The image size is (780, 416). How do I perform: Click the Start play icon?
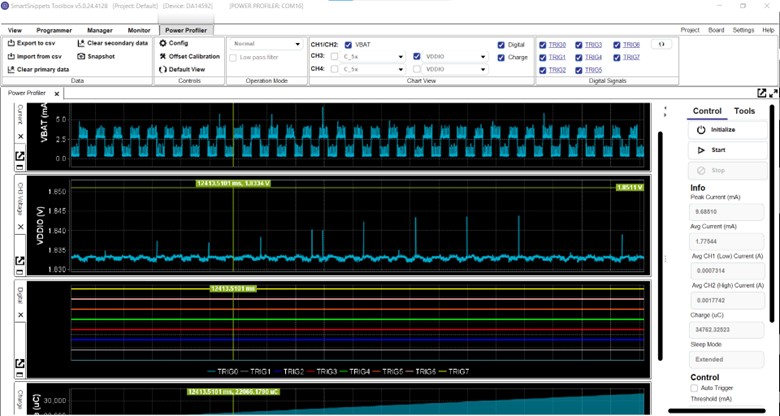click(x=701, y=150)
